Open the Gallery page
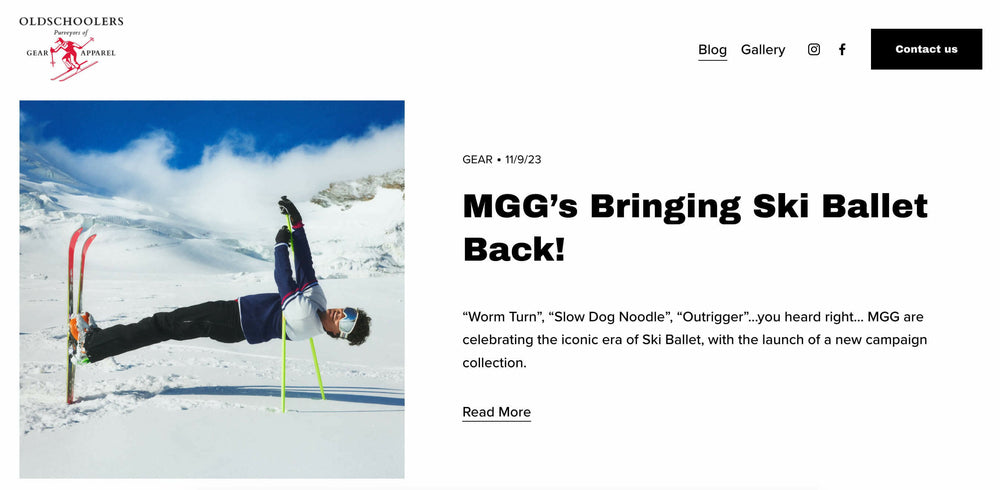 [763, 49]
